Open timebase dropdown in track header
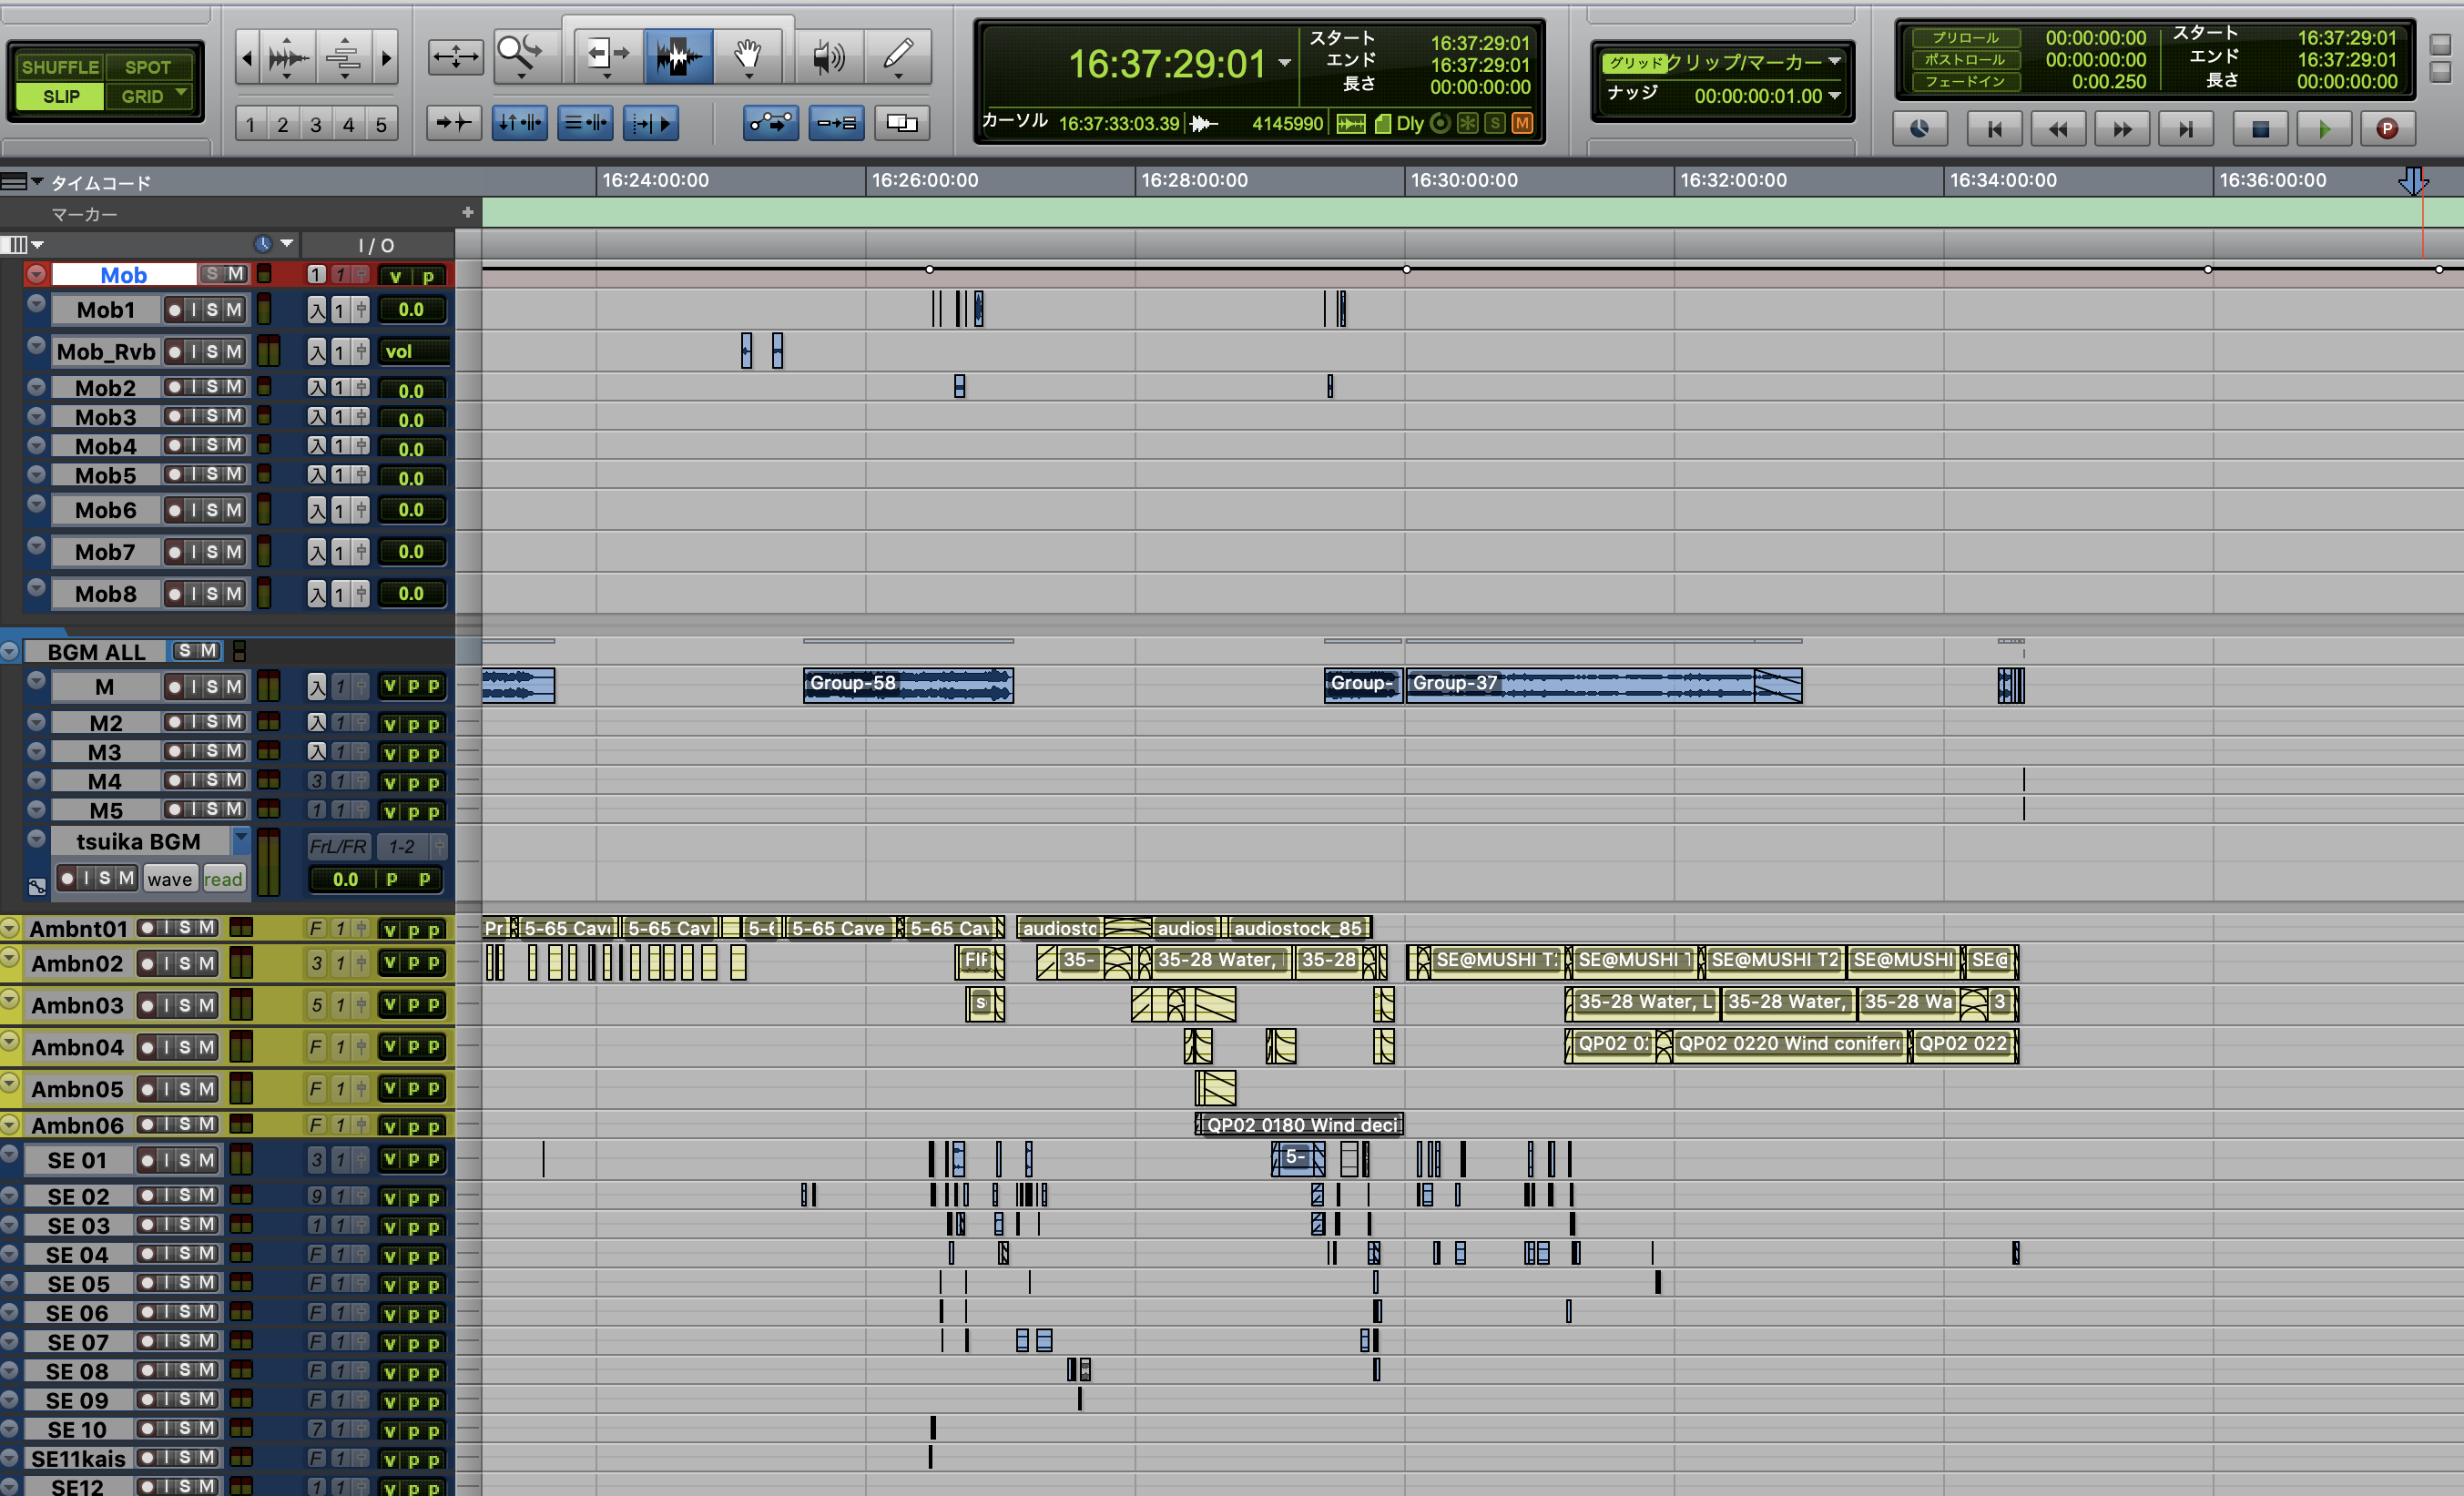 coord(286,243)
